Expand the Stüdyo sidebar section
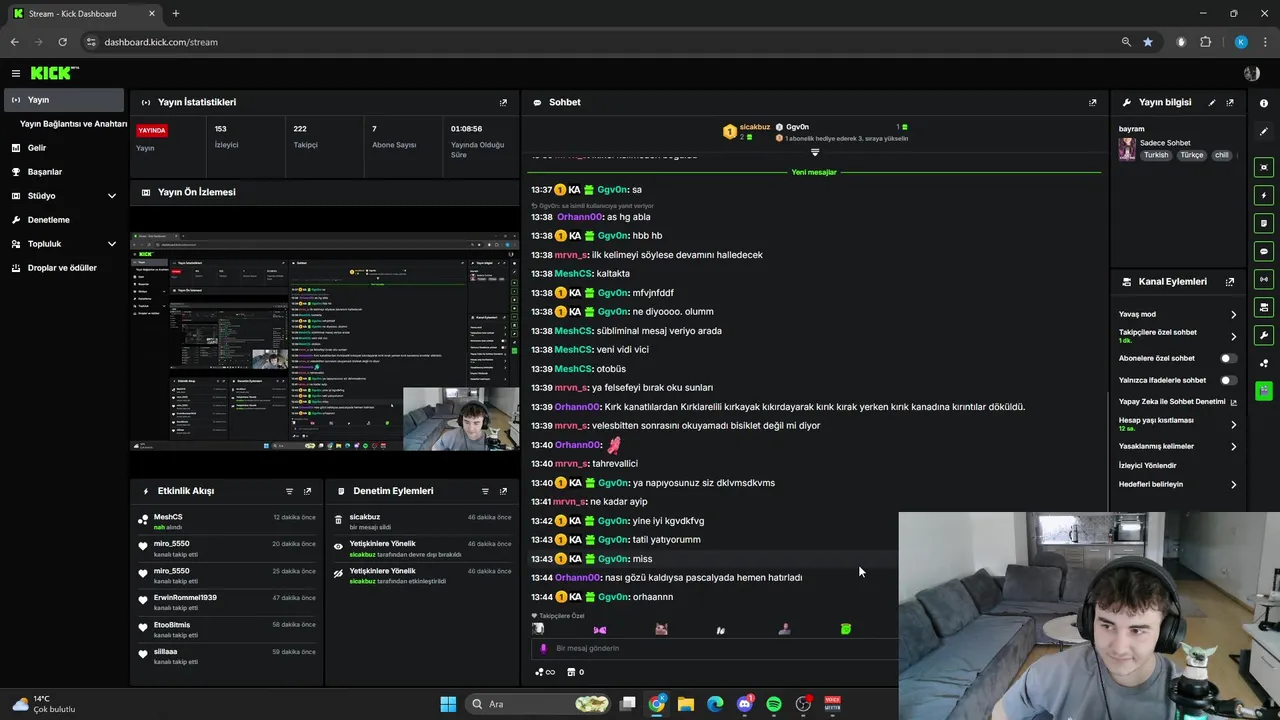1280x720 pixels. tap(112, 196)
